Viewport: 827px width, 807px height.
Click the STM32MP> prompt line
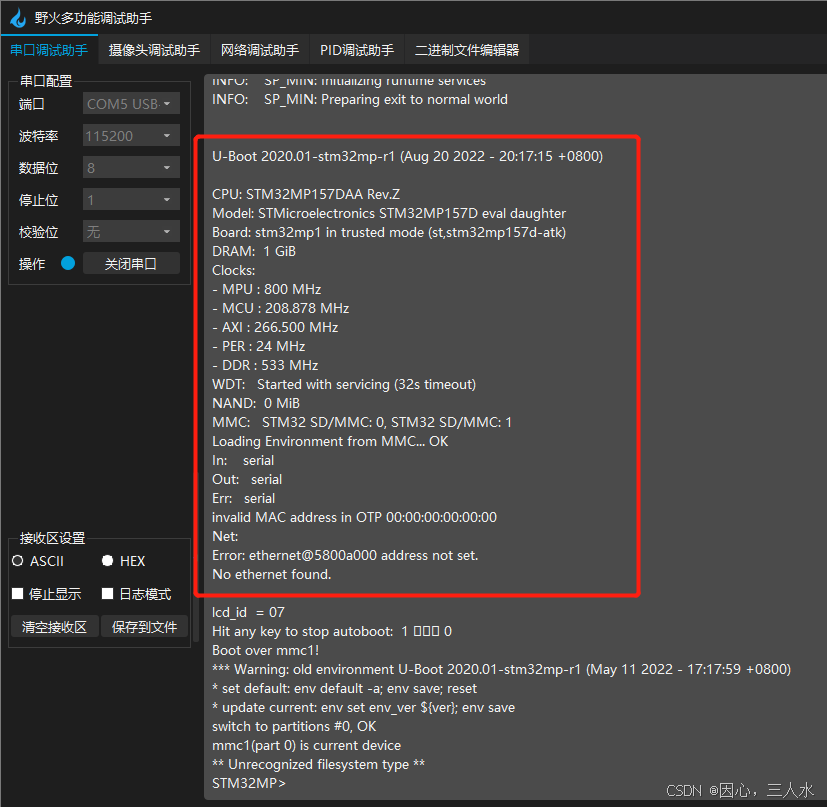tap(249, 783)
